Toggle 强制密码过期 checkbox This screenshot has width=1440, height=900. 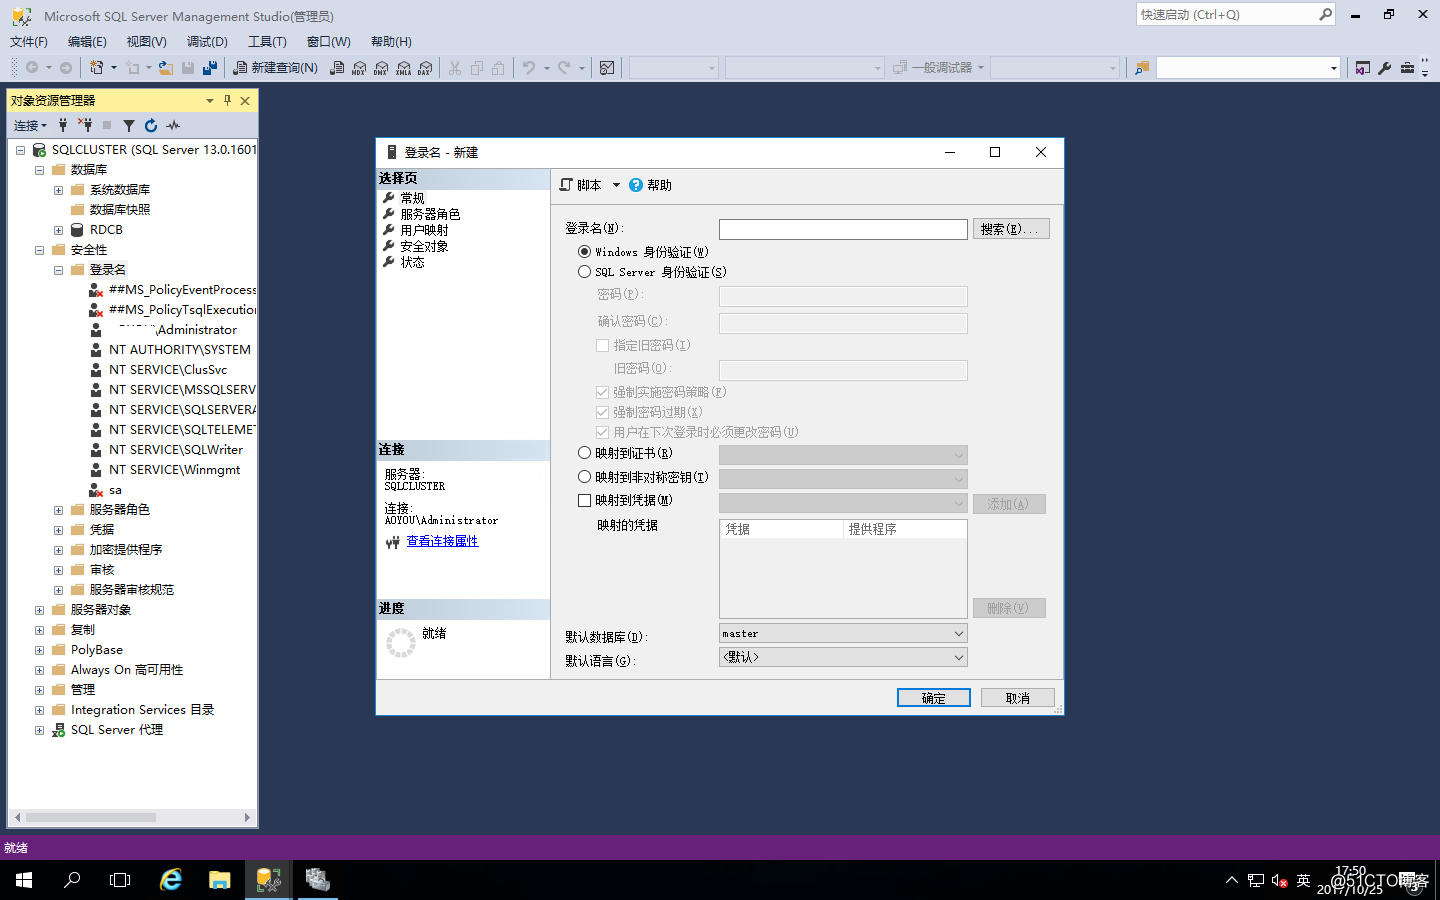[603, 412]
